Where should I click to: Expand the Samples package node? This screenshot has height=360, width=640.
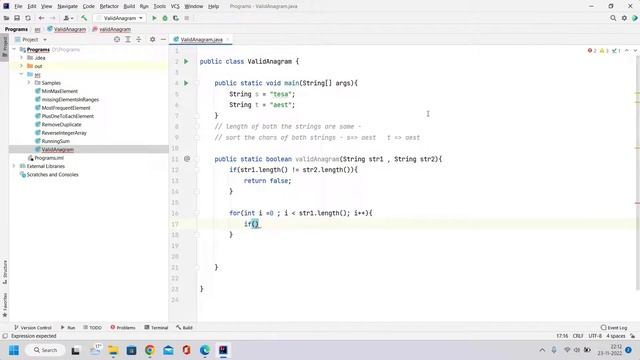click(x=29, y=82)
